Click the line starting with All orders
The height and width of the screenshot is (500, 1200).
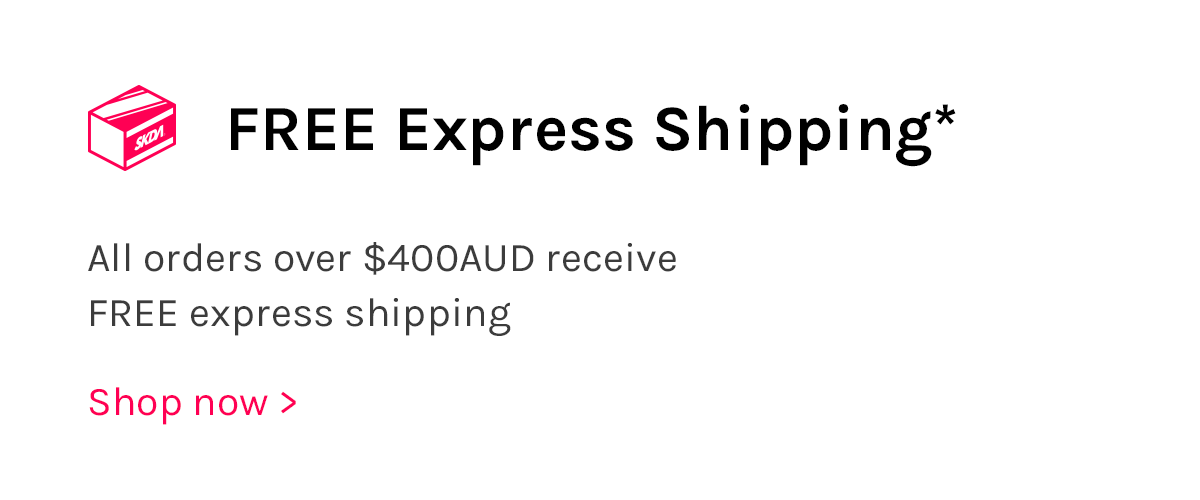tap(382, 259)
